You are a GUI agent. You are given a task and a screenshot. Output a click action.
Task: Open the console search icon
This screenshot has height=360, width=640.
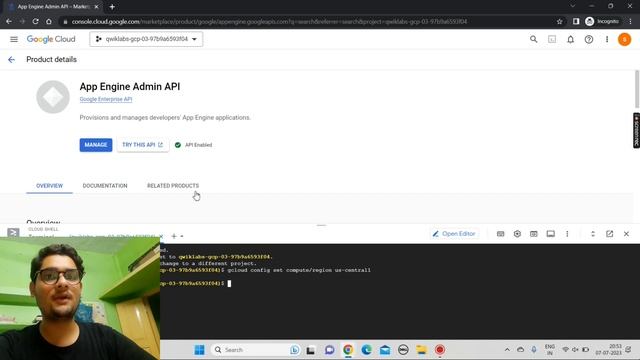coord(533,39)
